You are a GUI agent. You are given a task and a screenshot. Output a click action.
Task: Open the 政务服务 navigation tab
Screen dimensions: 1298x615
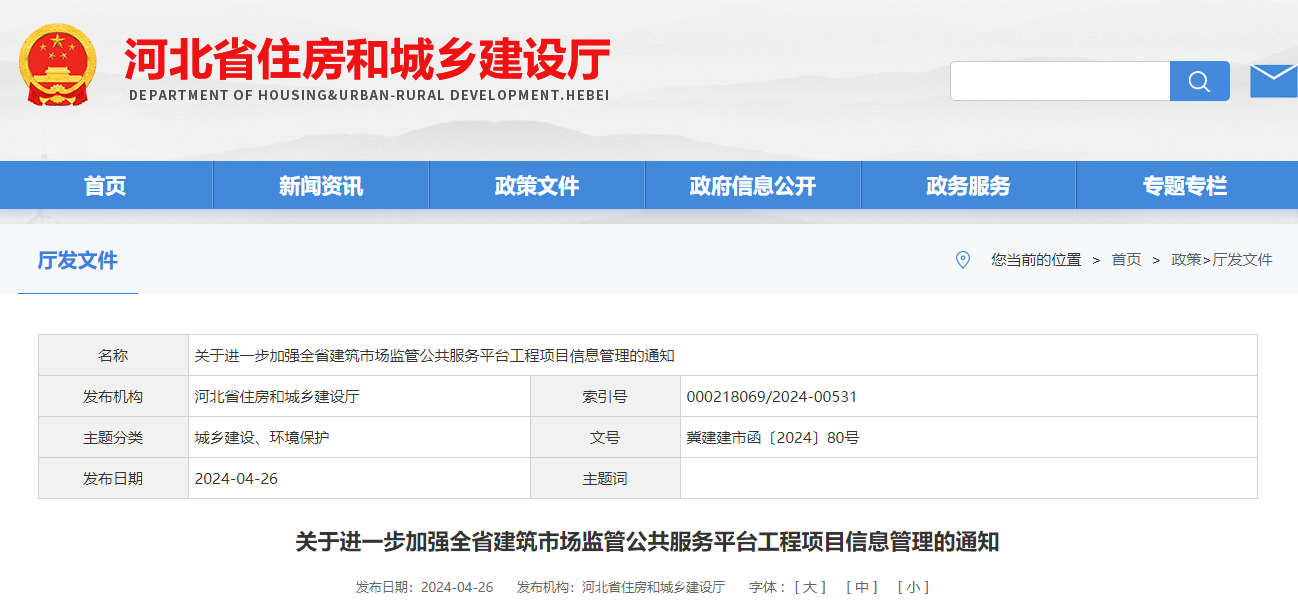point(968,185)
